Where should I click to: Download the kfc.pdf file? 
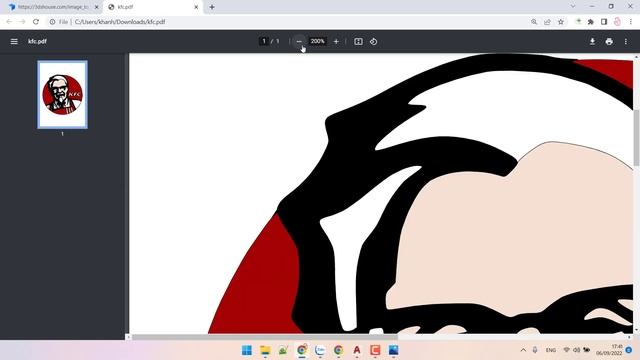[592, 41]
